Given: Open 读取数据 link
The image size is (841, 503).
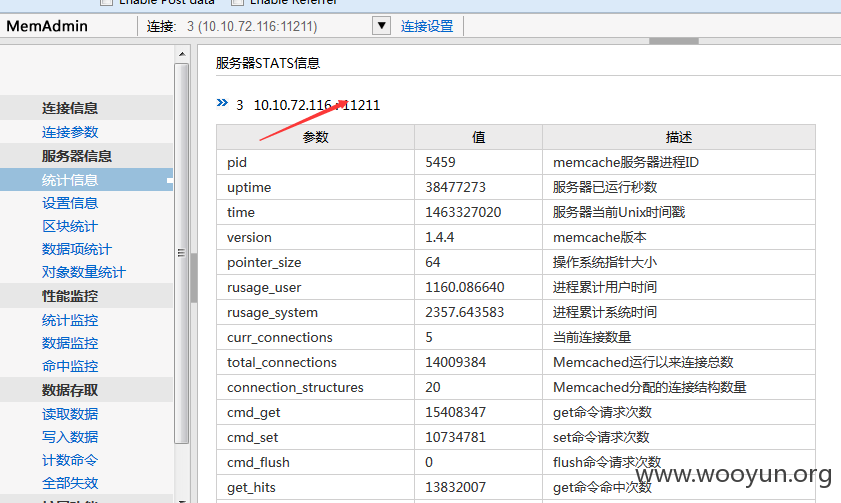Looking at the screenshot, I should coord(70,414).
